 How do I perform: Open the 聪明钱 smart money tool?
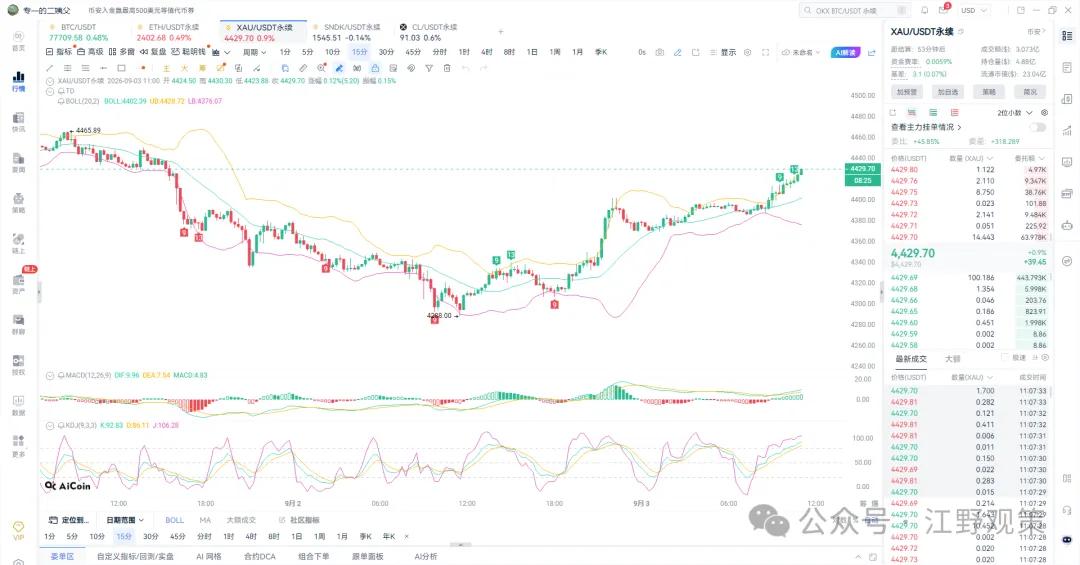[188, 52]
